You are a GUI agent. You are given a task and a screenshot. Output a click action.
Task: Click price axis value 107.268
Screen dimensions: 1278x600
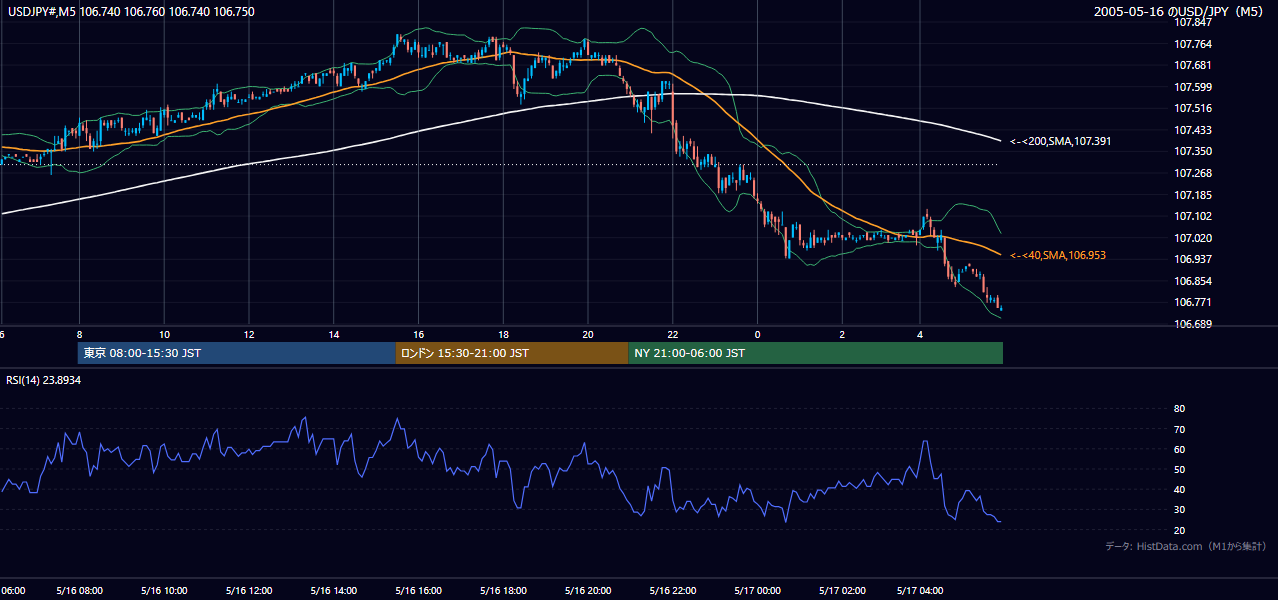pyautogui.click(x=1193, y=173)
